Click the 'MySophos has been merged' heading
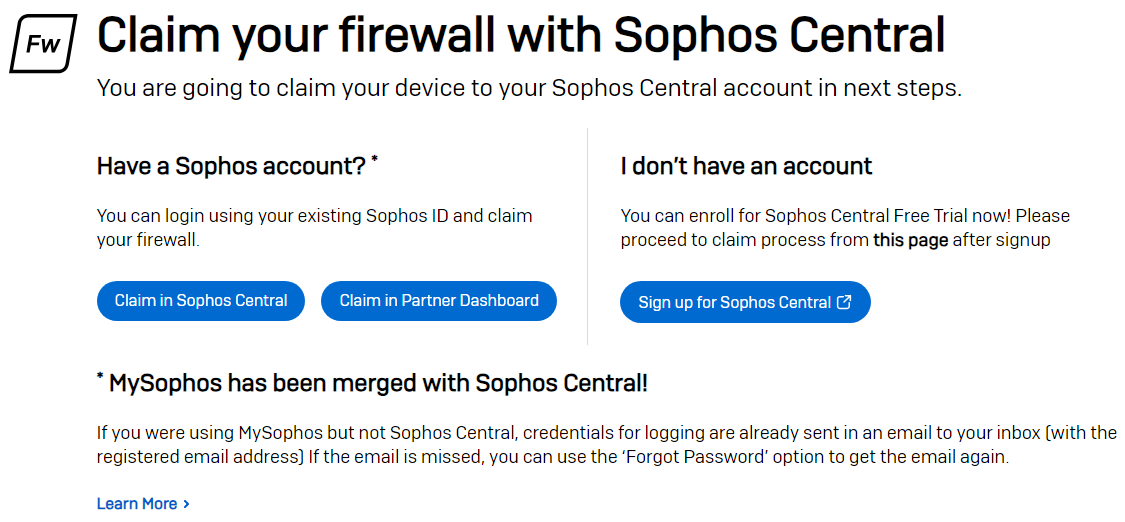This screenshot has height=522, width=1125. [x=378, y=382]
